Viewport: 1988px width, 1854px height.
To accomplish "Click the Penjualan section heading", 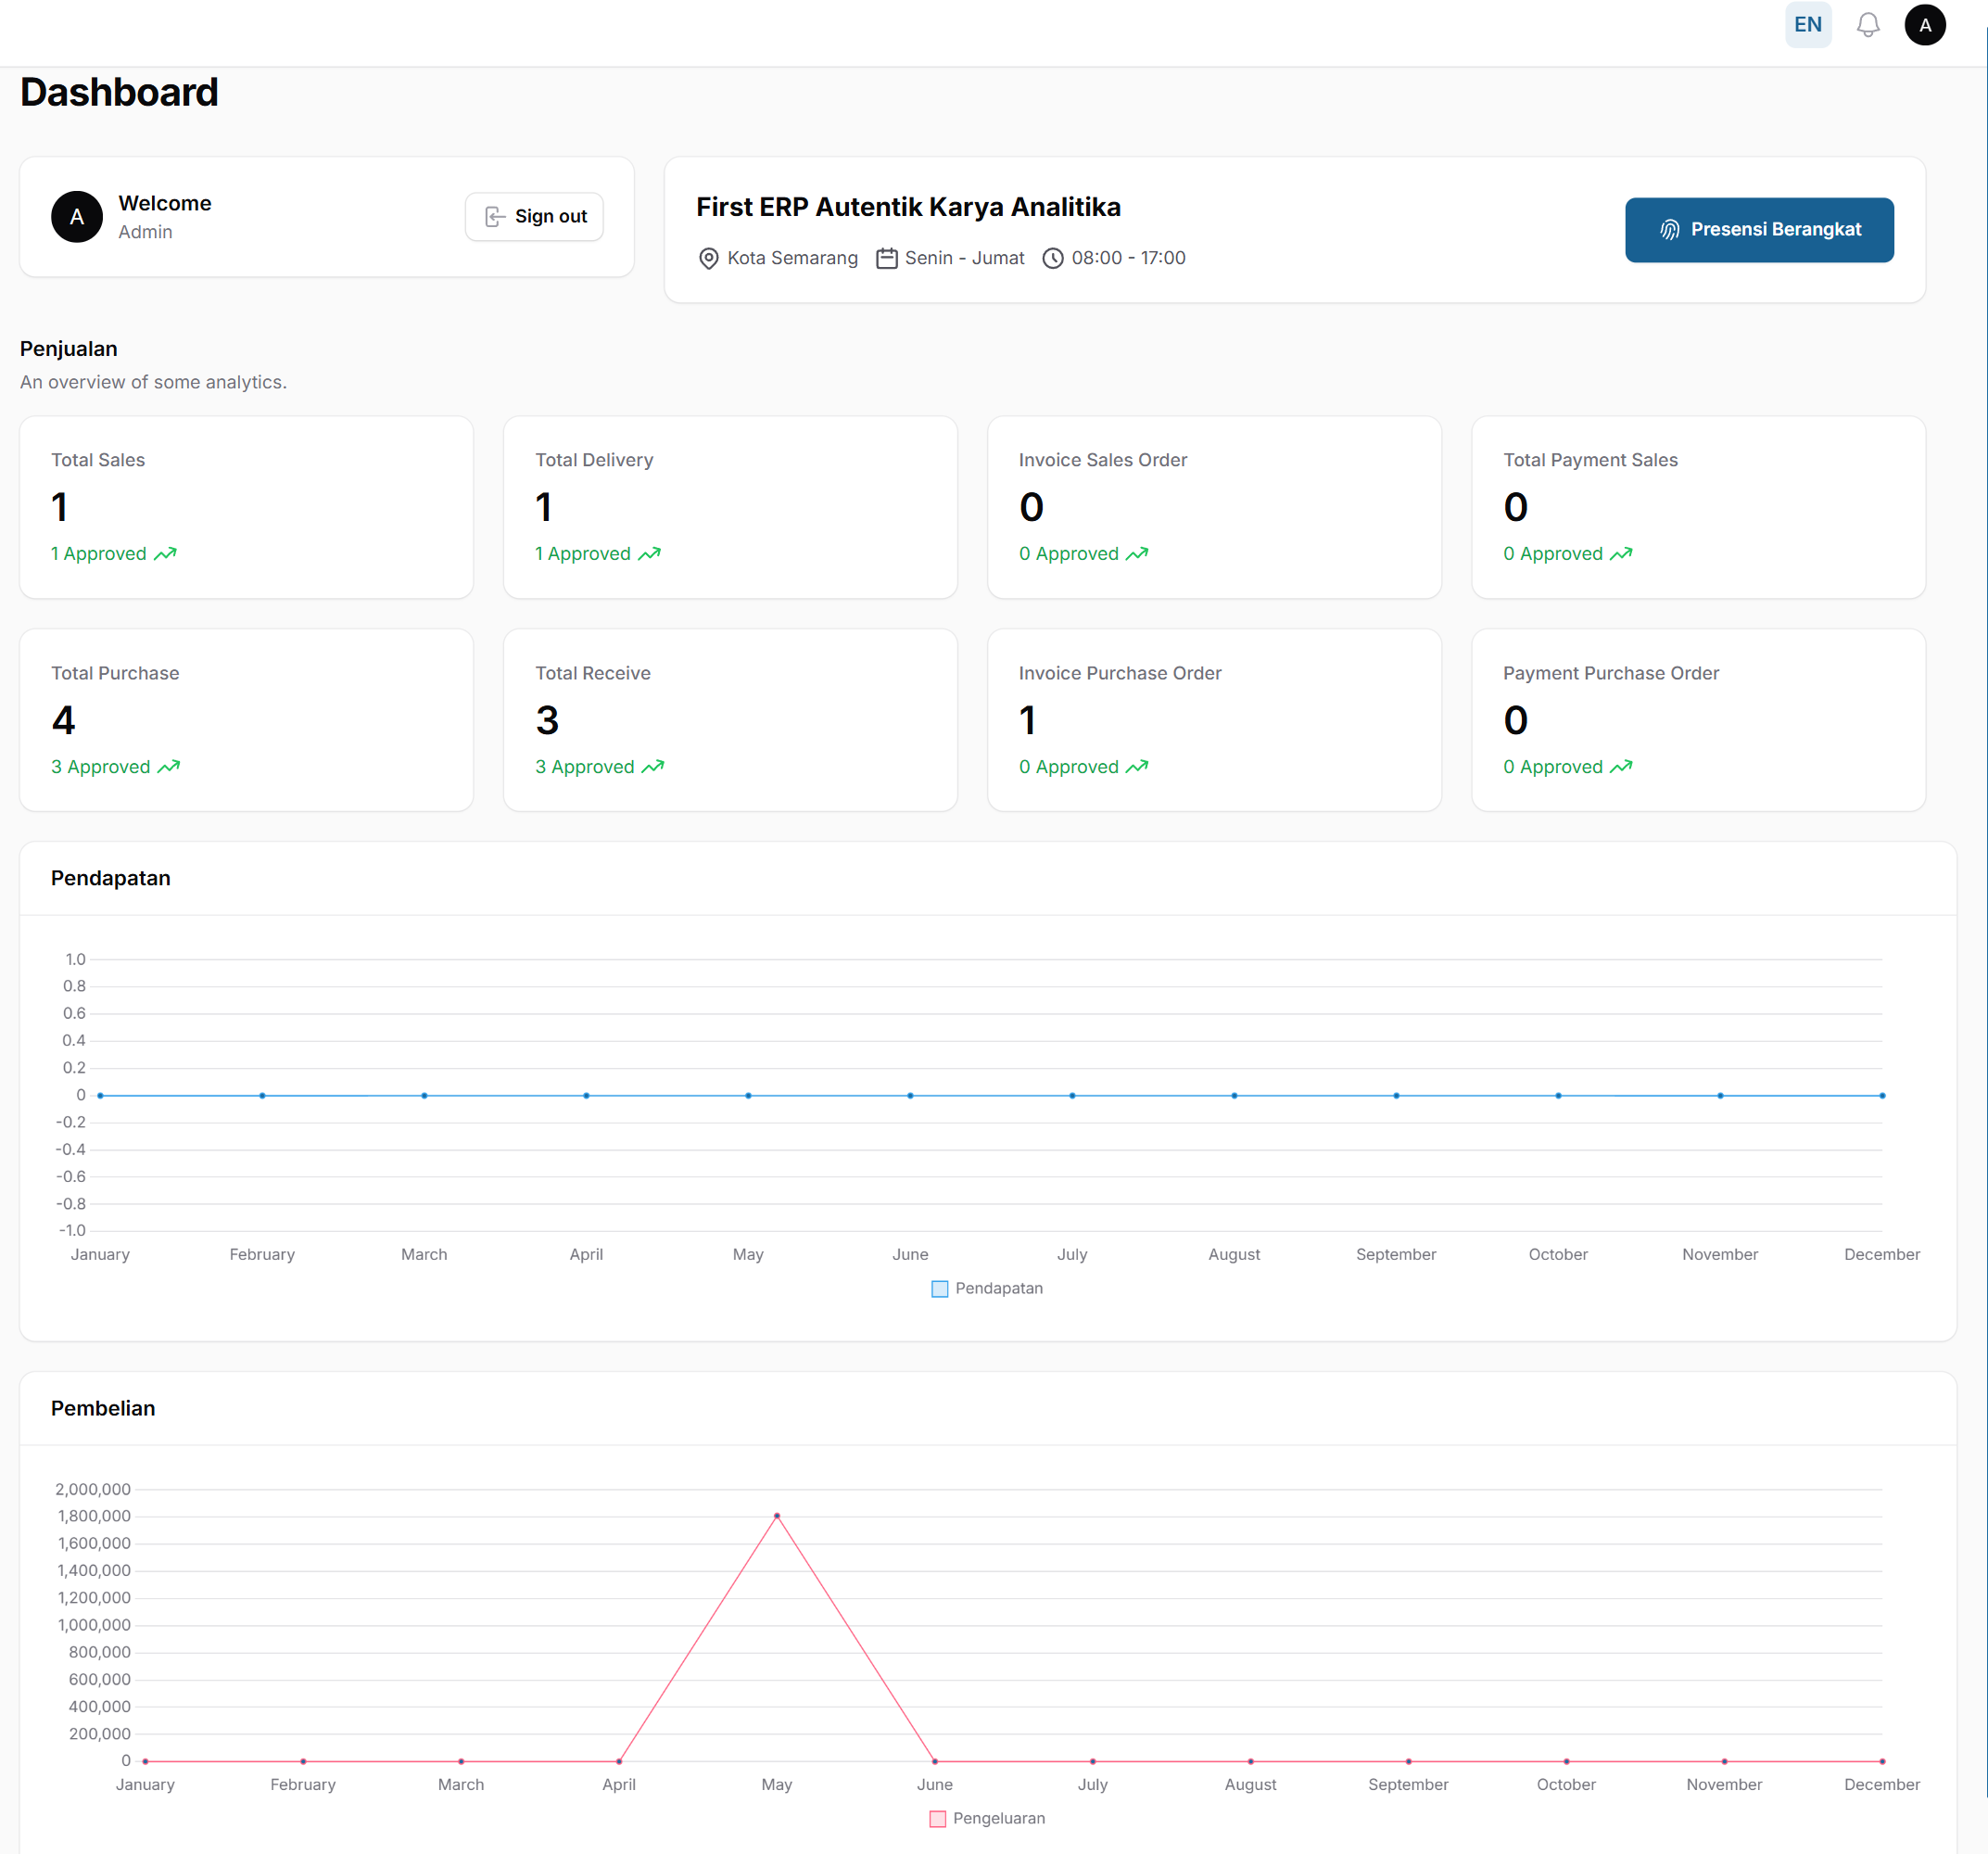I will point(68,349).
